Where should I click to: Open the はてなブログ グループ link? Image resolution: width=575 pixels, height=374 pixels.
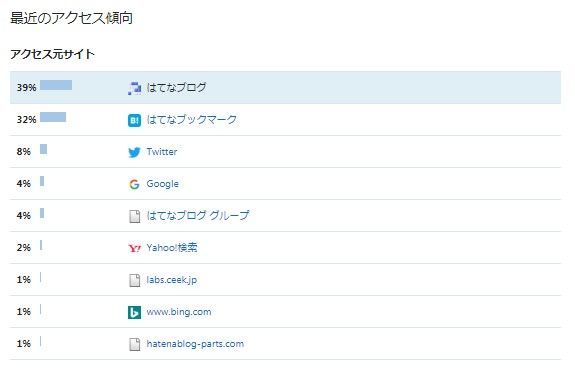[x=198, y=215]
